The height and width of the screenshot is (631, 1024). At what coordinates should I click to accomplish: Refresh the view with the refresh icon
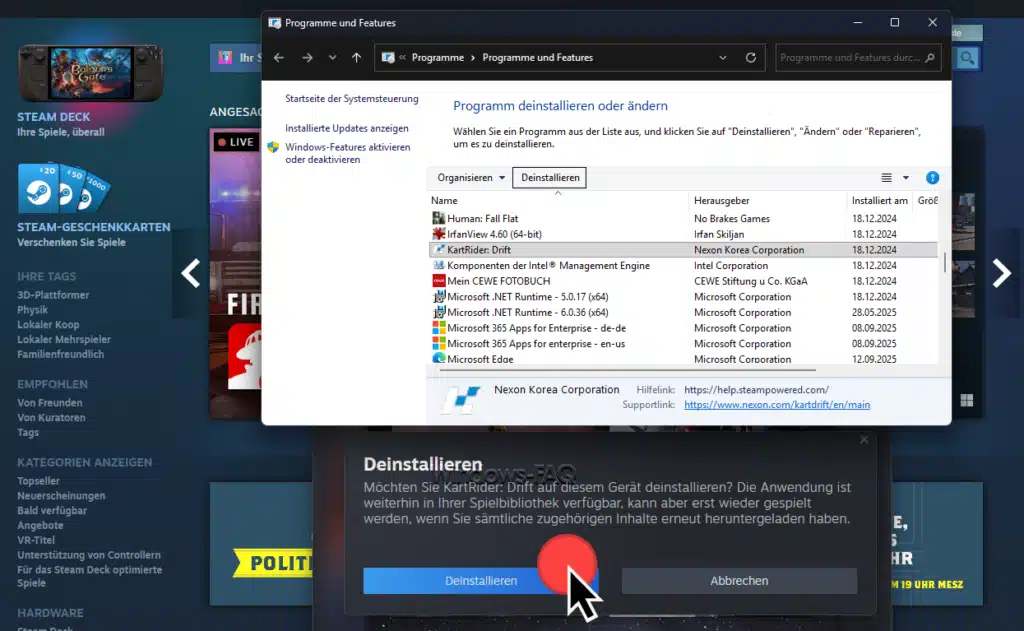(x=751, y=57)
